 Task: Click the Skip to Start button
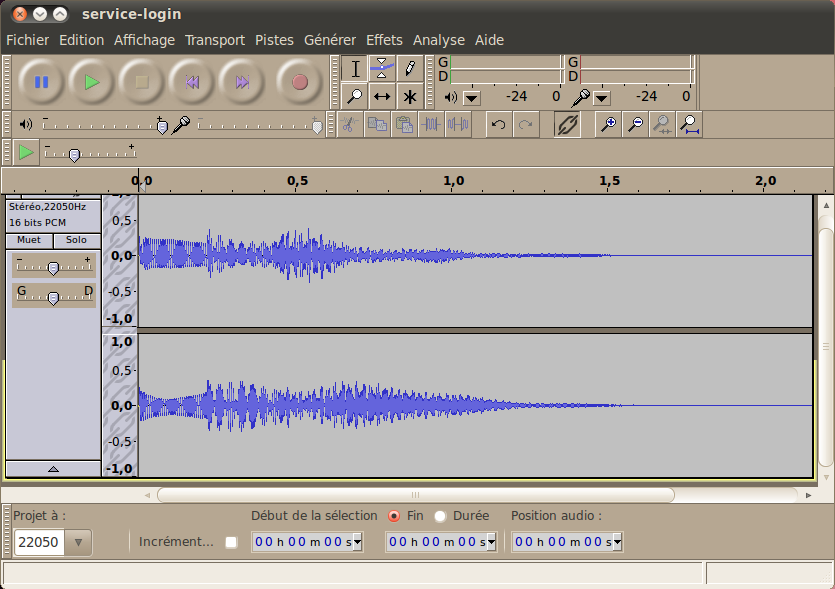(x=192, y=82)
